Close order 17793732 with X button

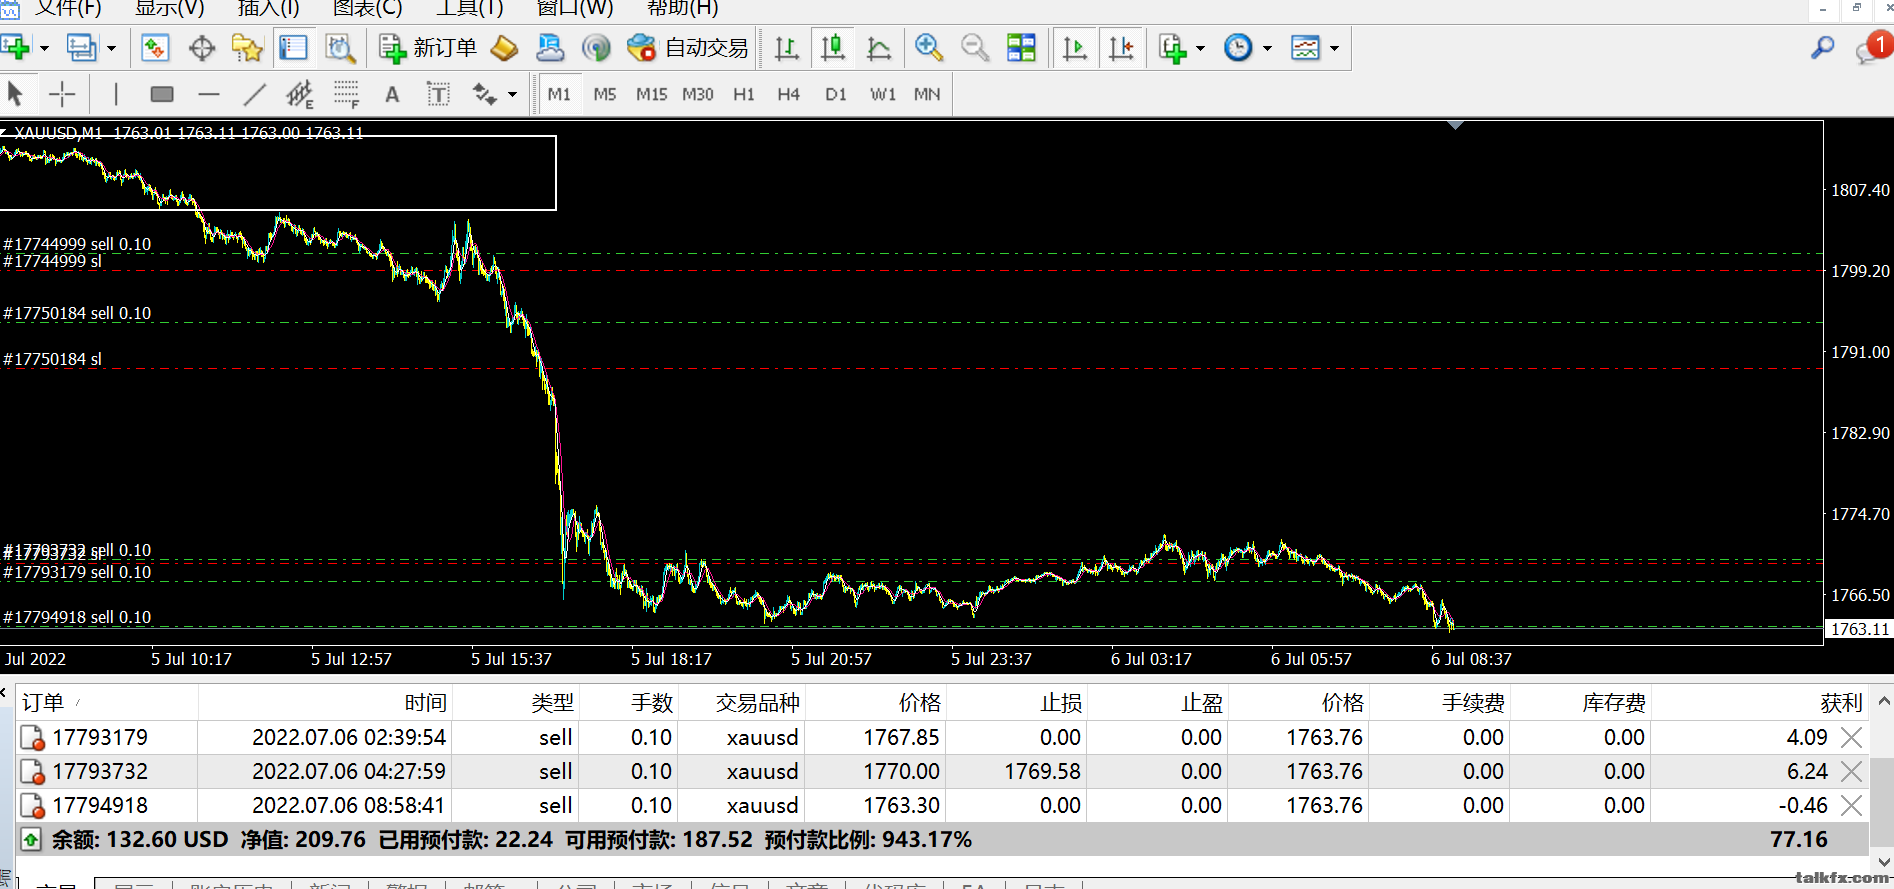tap(1852, 772)
